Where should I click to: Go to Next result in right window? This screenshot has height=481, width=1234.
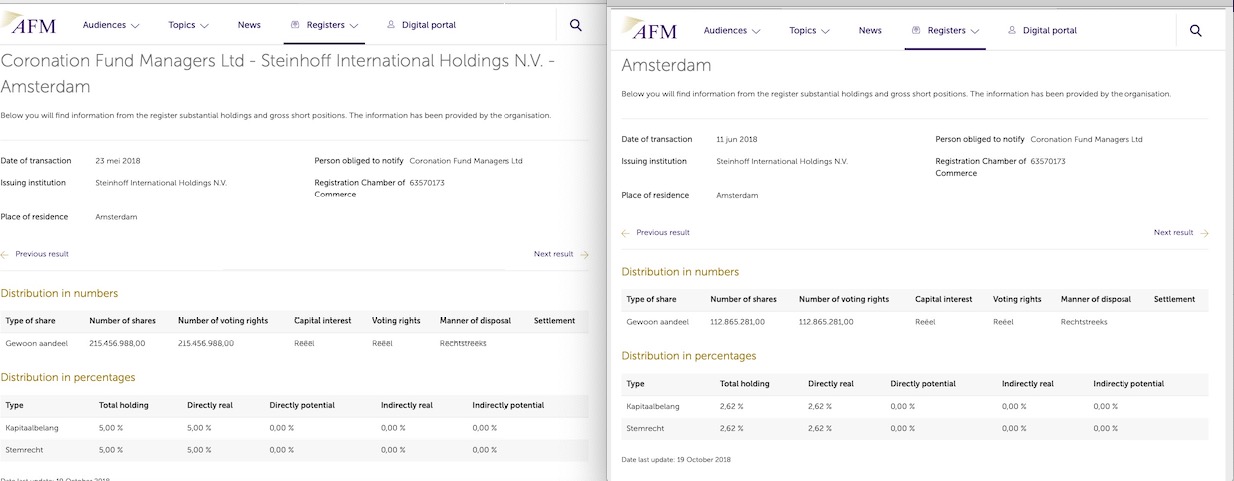1173,233
